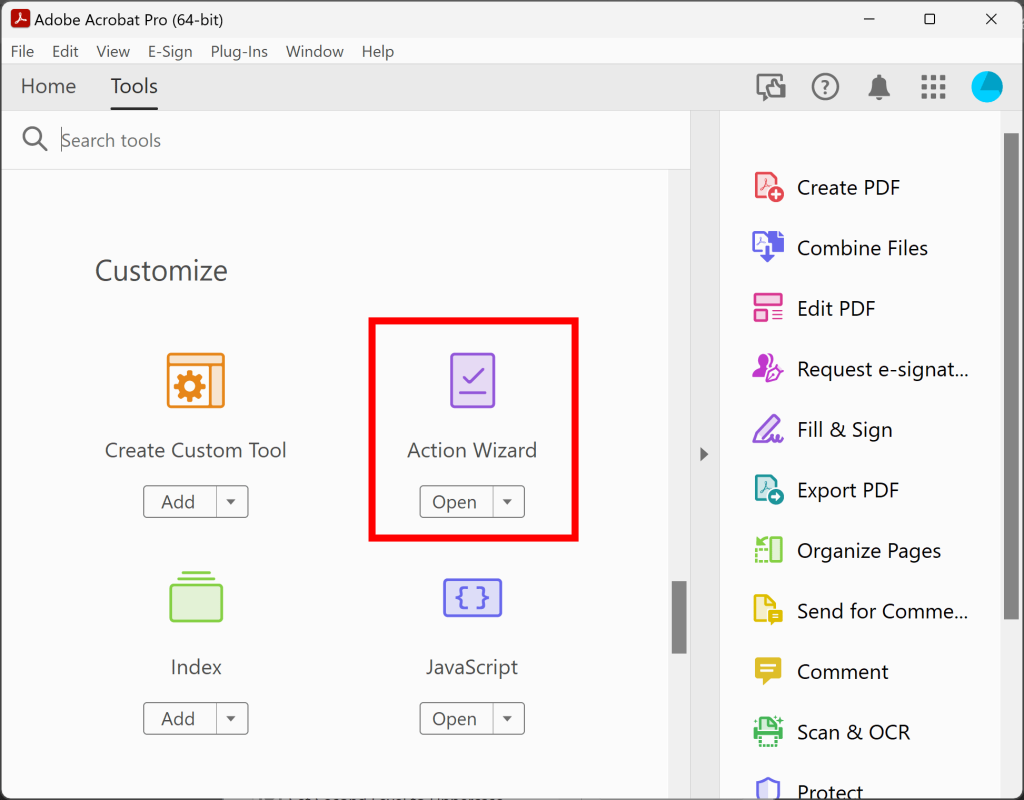This screenshot has height=800, width=1024.
Task: Open the E-Sign menu
Action: click(x=170, y=52)
